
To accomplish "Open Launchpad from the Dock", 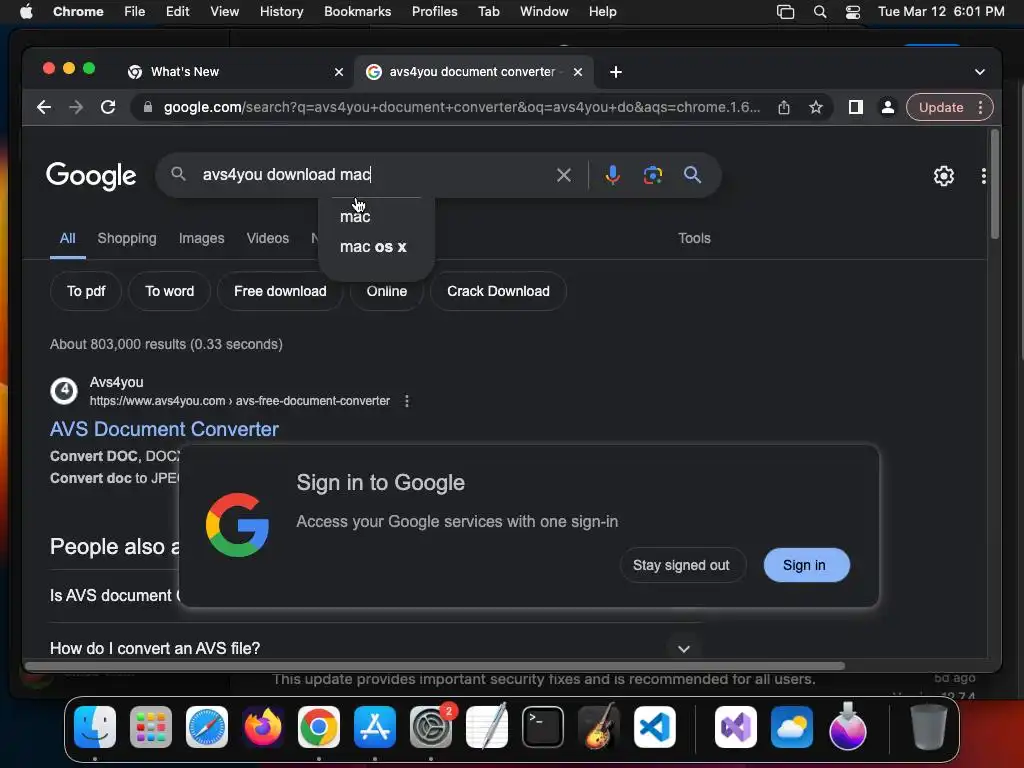I will coord(151,727).
